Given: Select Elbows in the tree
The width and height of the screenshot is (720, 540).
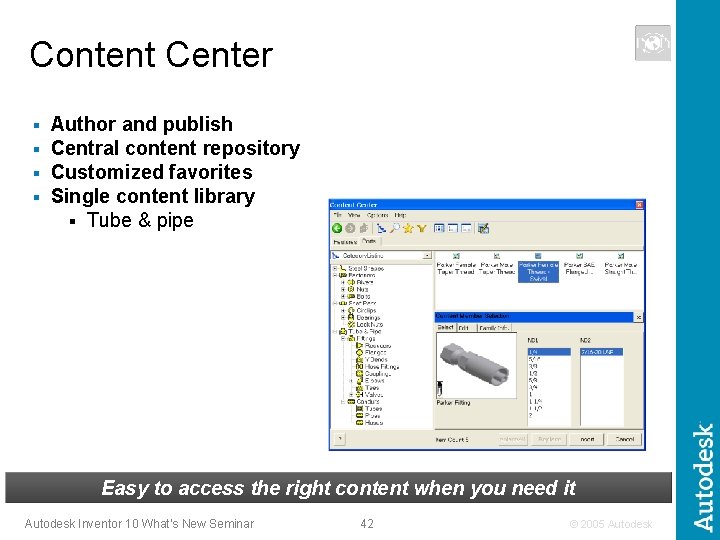Looking at the screenshot, I should (x=374, y=381).
